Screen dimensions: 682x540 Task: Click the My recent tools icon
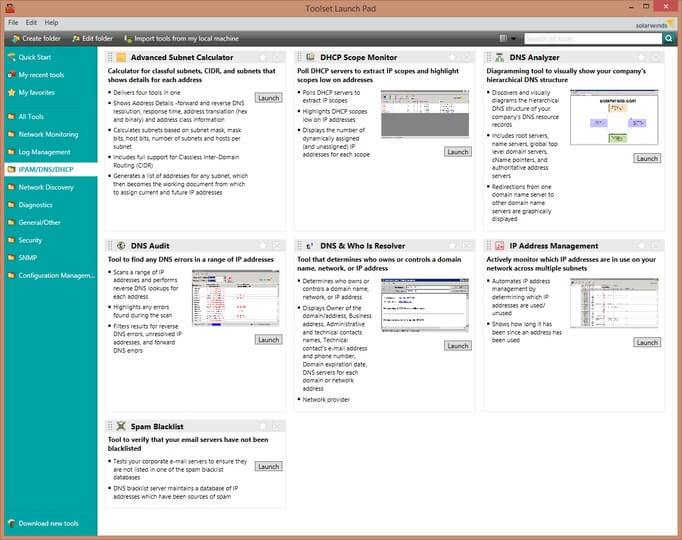[x=12, y=75]
